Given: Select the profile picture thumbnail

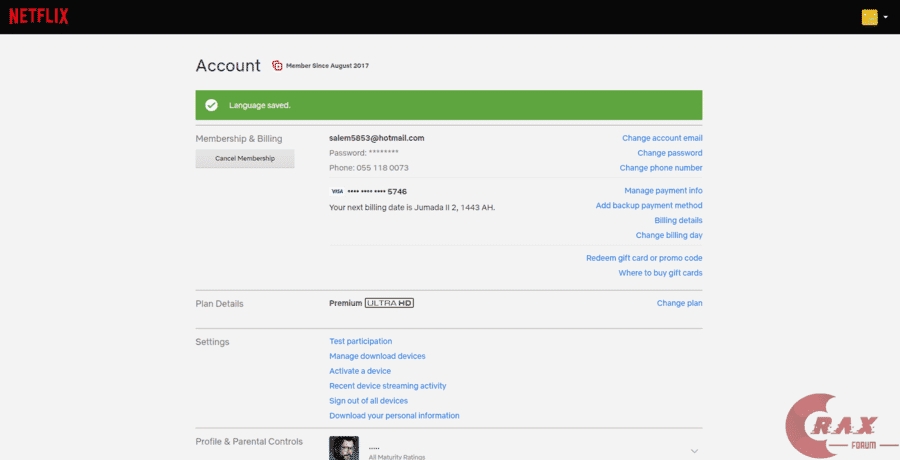Looking at the screenshot, I should click(344, 448).
